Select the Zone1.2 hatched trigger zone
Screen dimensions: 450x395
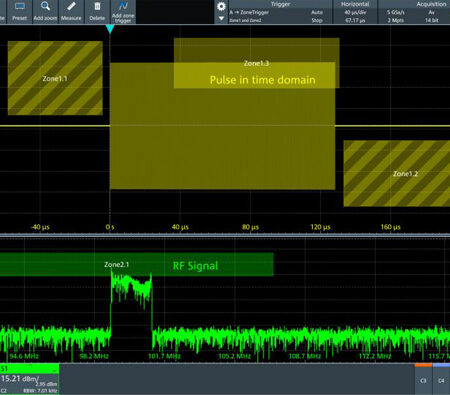point(397,173)
